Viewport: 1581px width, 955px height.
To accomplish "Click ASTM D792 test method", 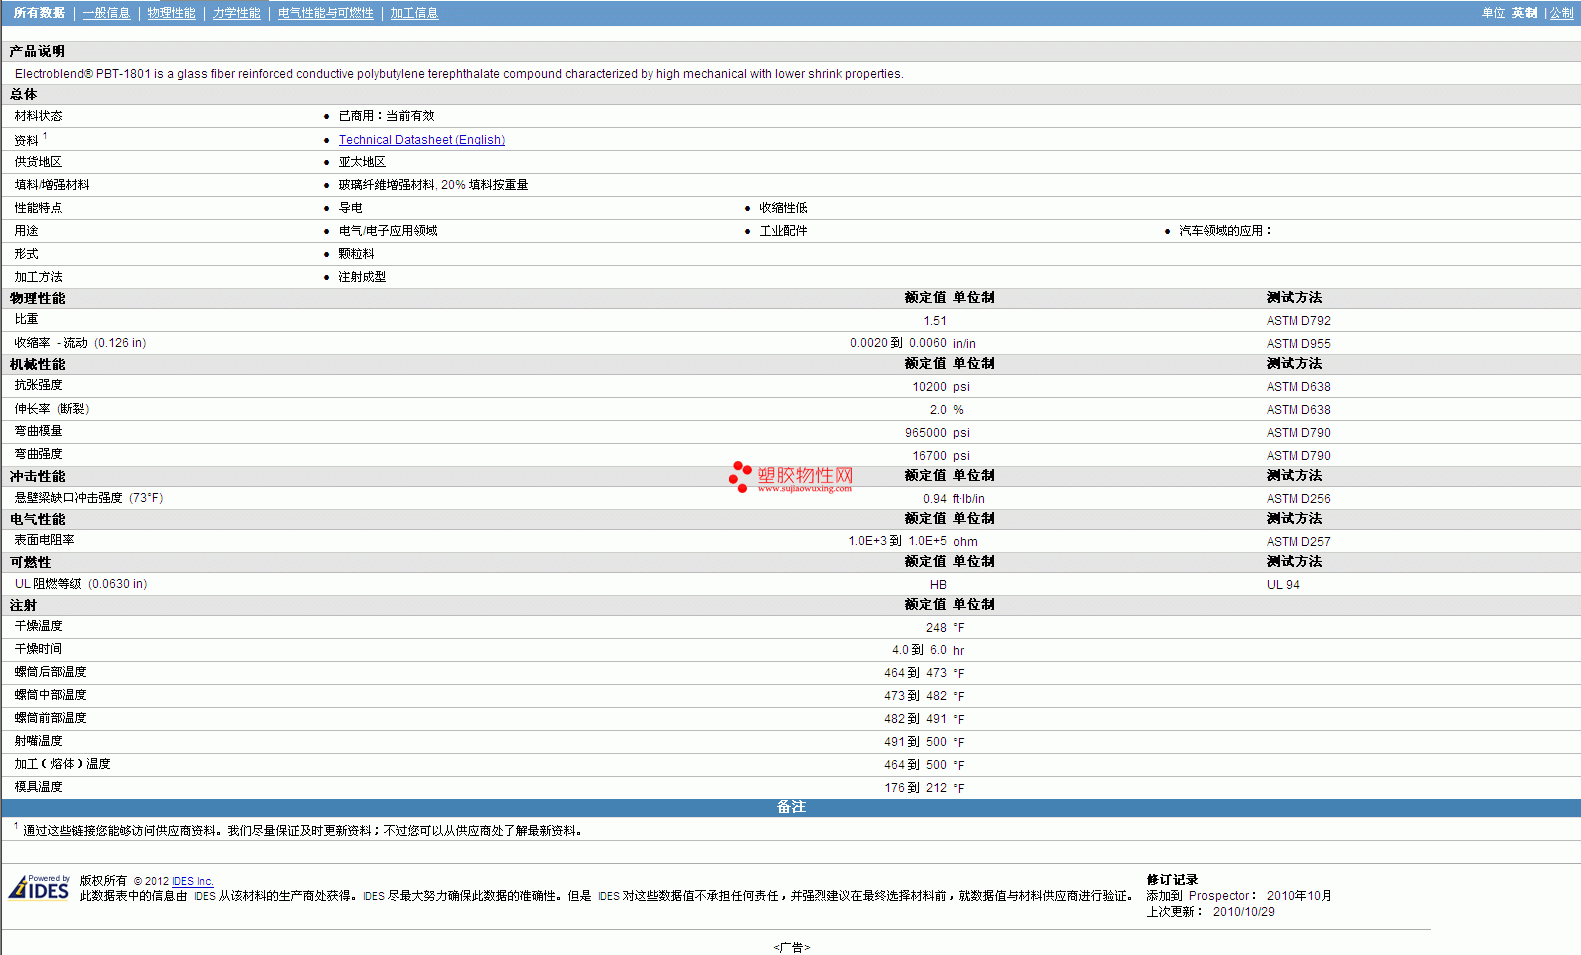I will 1298,321.
